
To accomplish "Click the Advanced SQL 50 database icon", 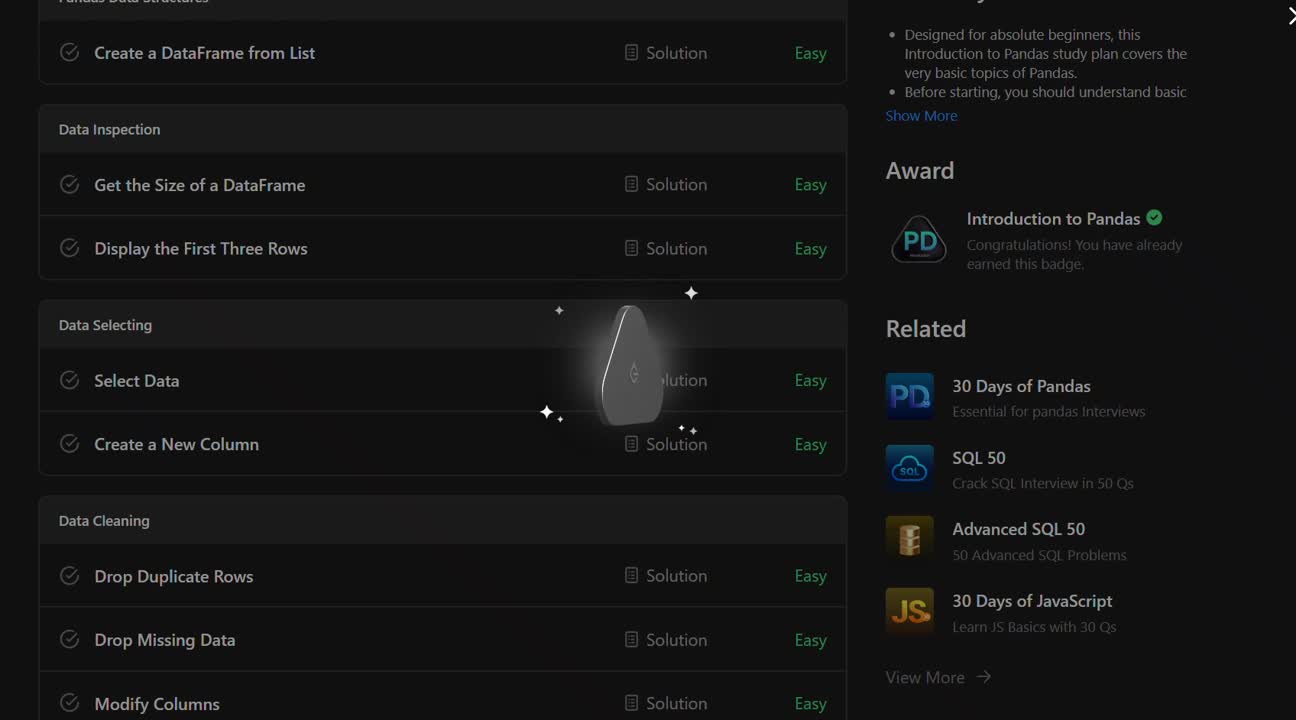I will 910,540.
